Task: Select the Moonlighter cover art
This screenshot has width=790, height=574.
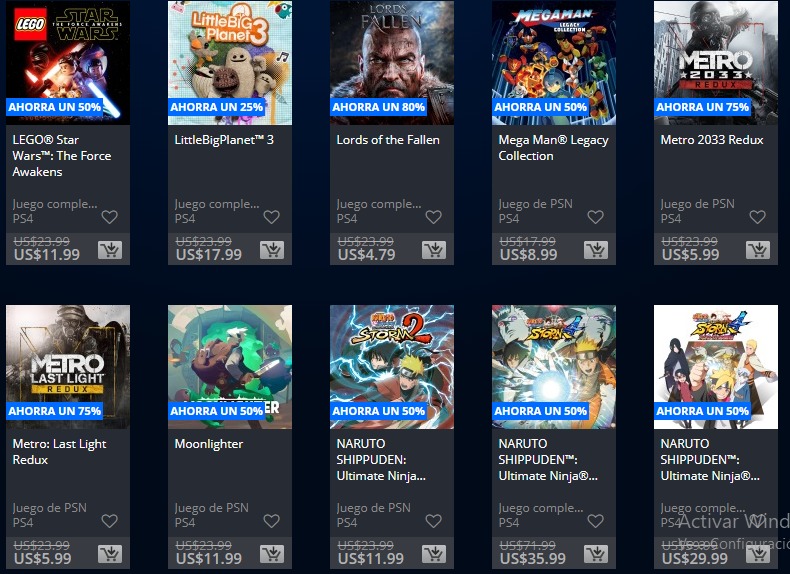Action: [x=230, y=367]
